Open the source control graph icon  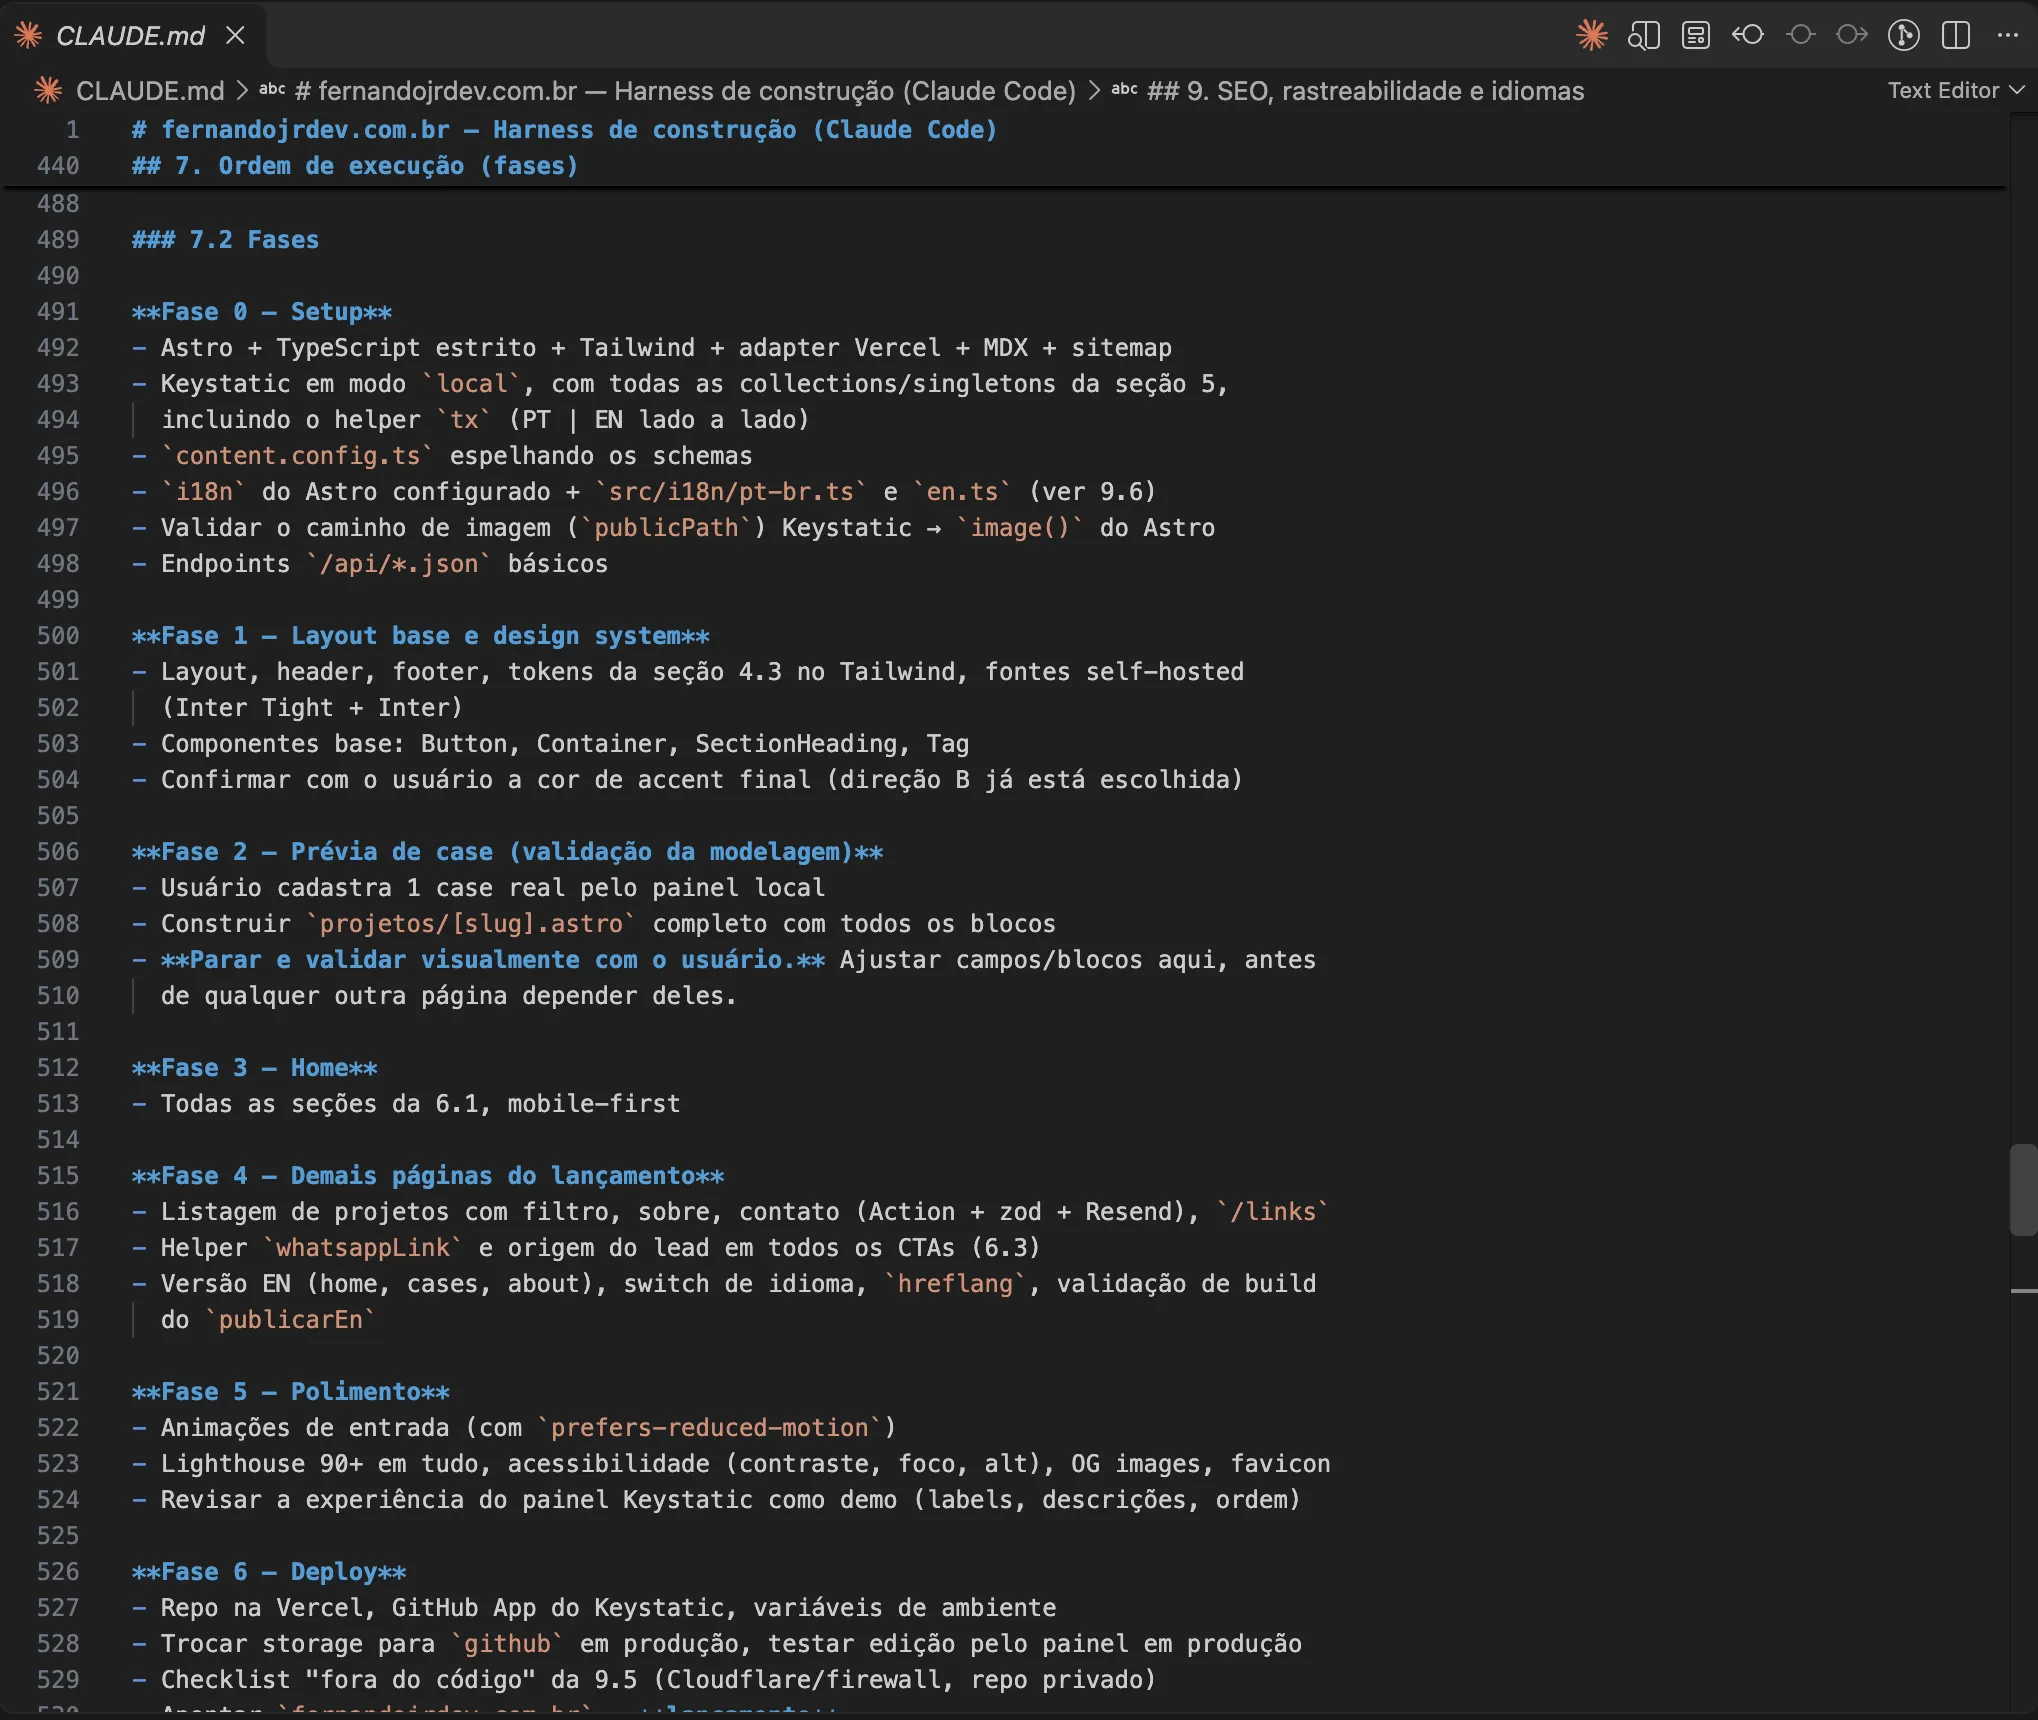(1904, 36)
